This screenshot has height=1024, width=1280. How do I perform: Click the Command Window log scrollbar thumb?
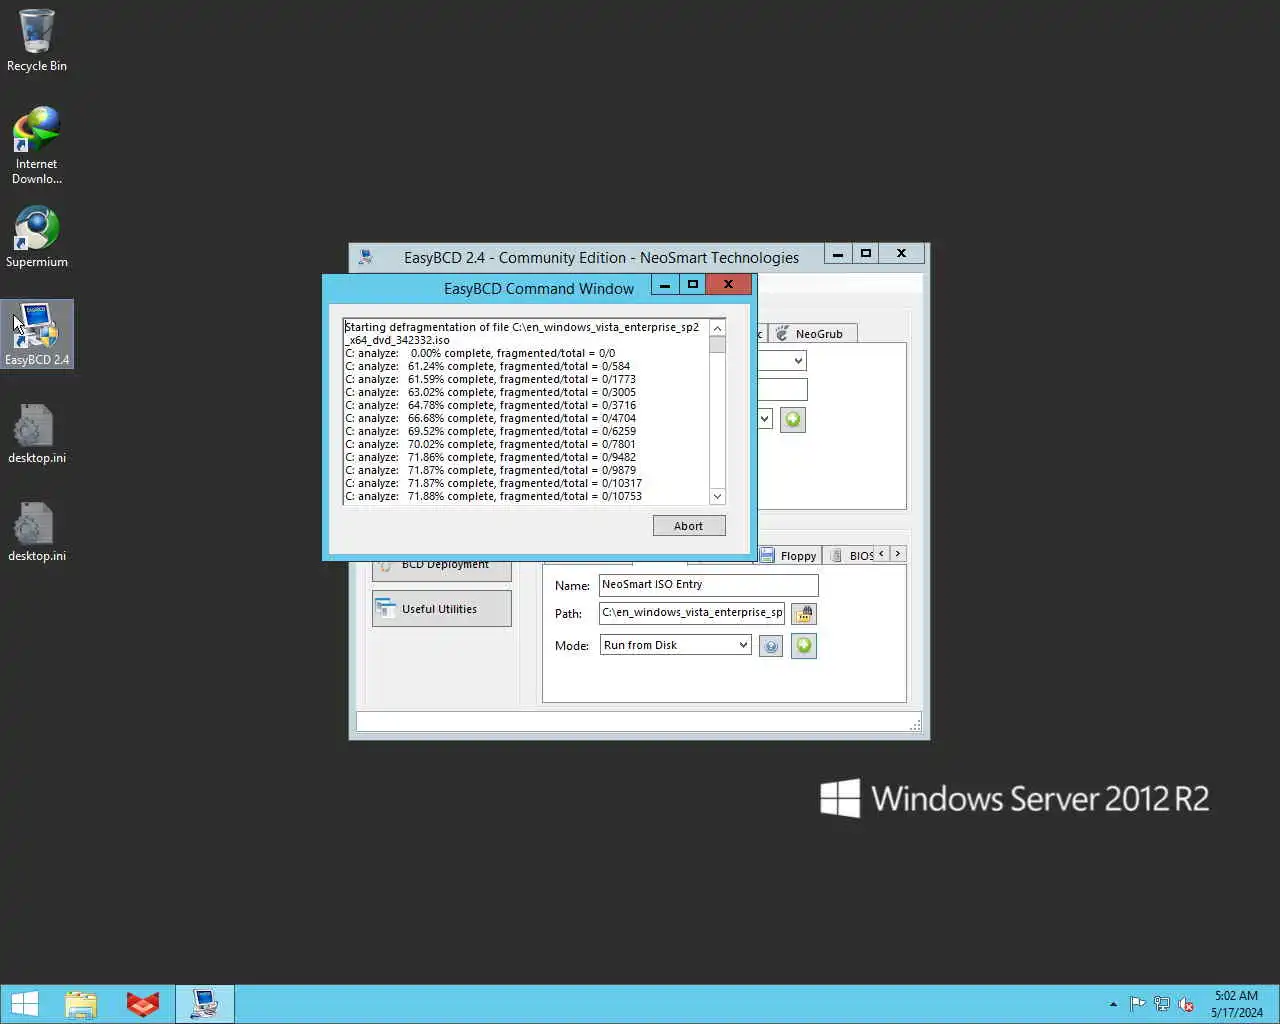717,345
